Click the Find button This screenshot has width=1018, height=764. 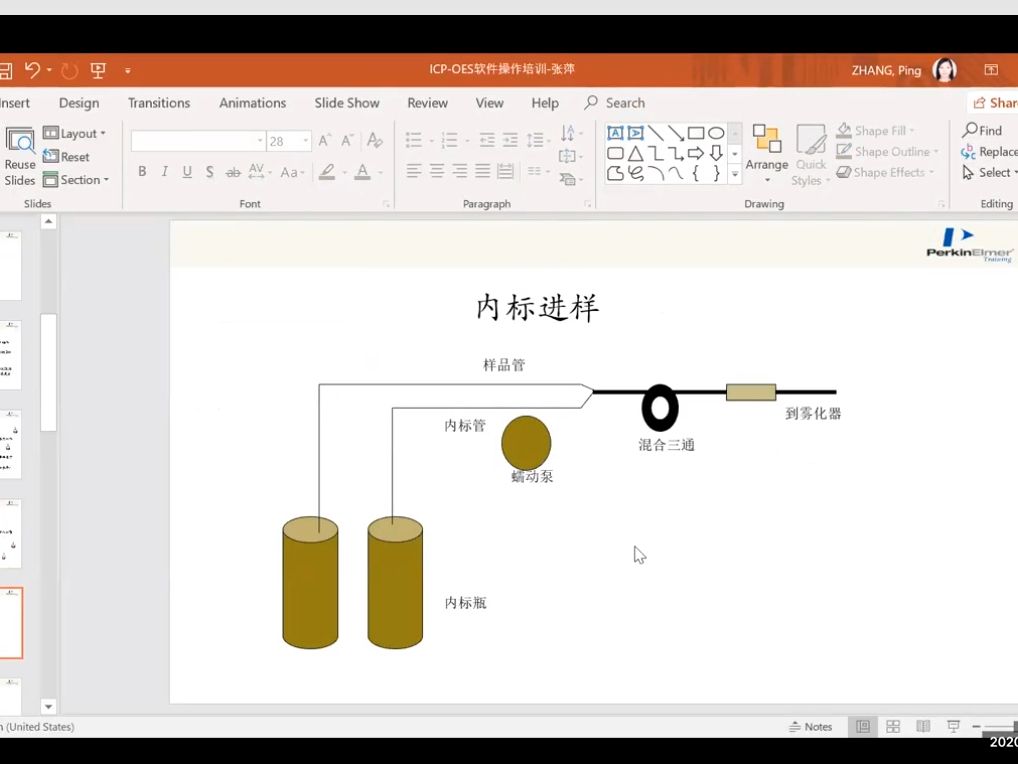pos(983,130)
